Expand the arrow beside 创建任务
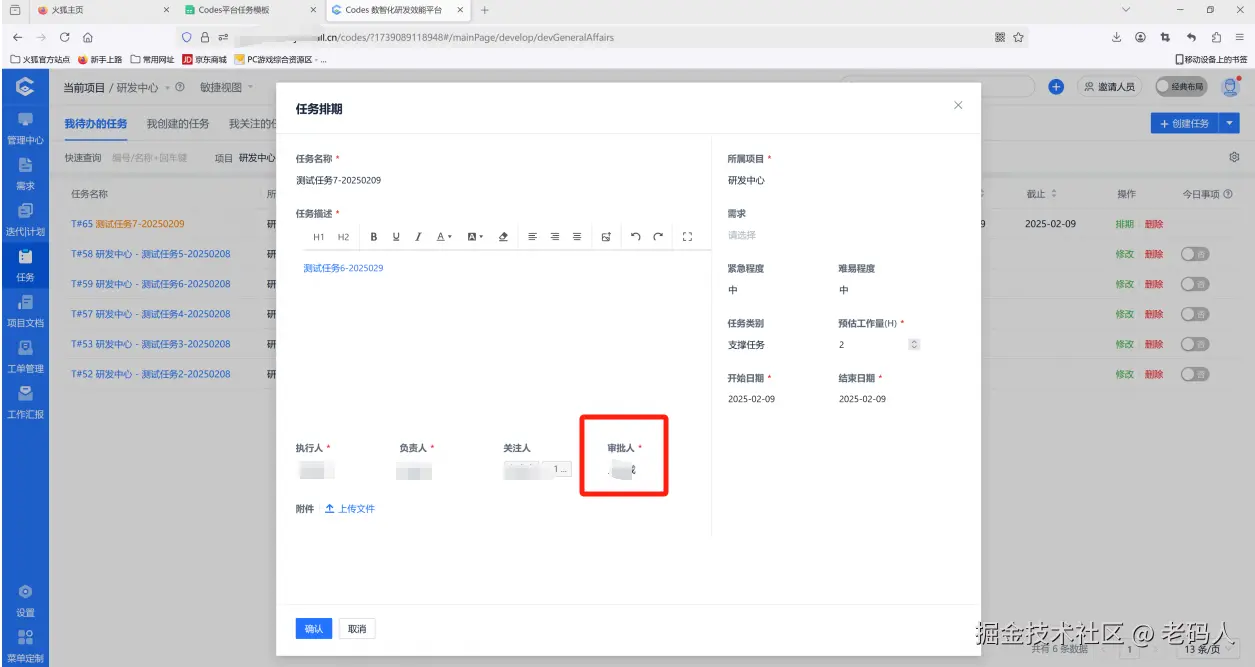Image resolution: width=1255 pixels, height=667 pixels. coord(1230,123)
